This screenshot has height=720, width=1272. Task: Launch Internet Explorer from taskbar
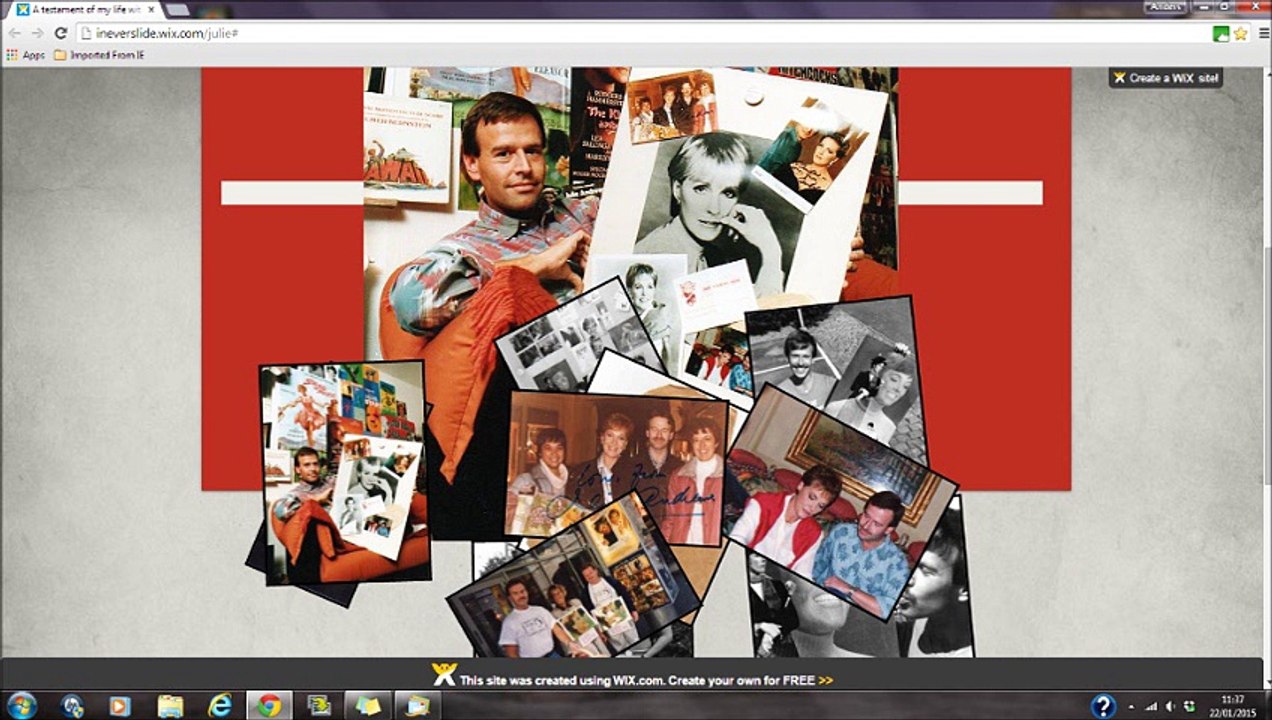220,706
